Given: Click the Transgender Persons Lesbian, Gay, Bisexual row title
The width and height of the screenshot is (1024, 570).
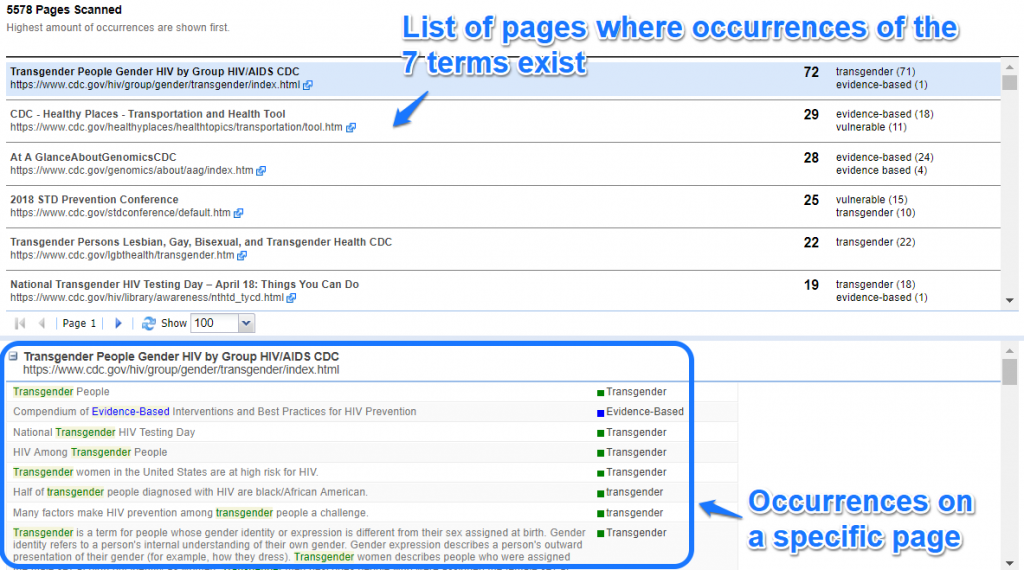Looking at the screenshot, I should click(201, 242).
